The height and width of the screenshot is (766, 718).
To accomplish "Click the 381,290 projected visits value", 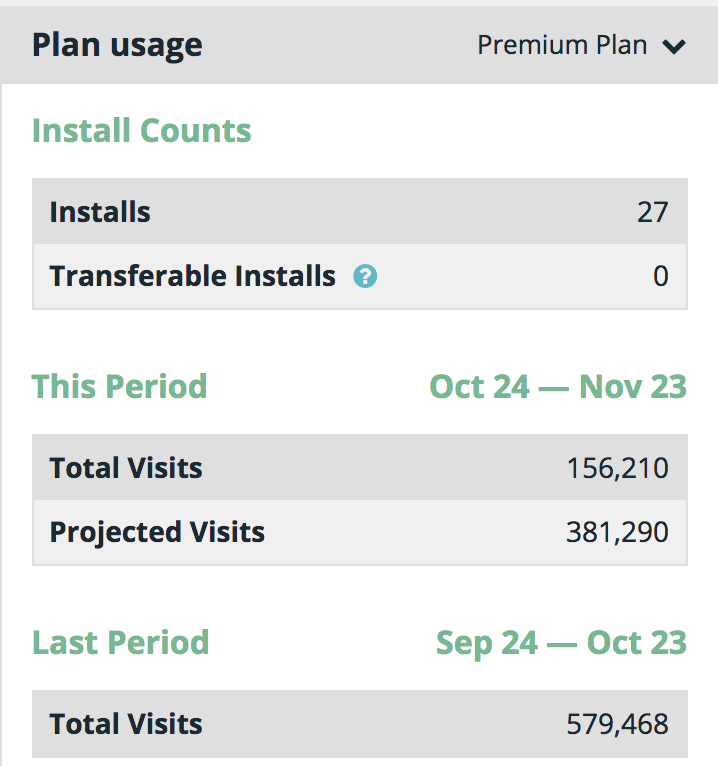I will [x=617, y=532].
